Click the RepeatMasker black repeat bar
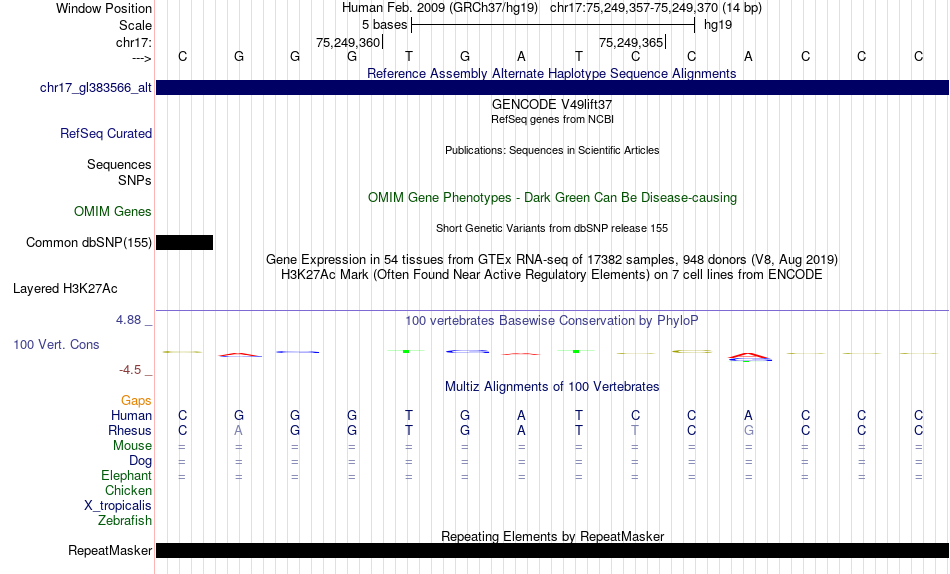 click(x=553, y=550)
